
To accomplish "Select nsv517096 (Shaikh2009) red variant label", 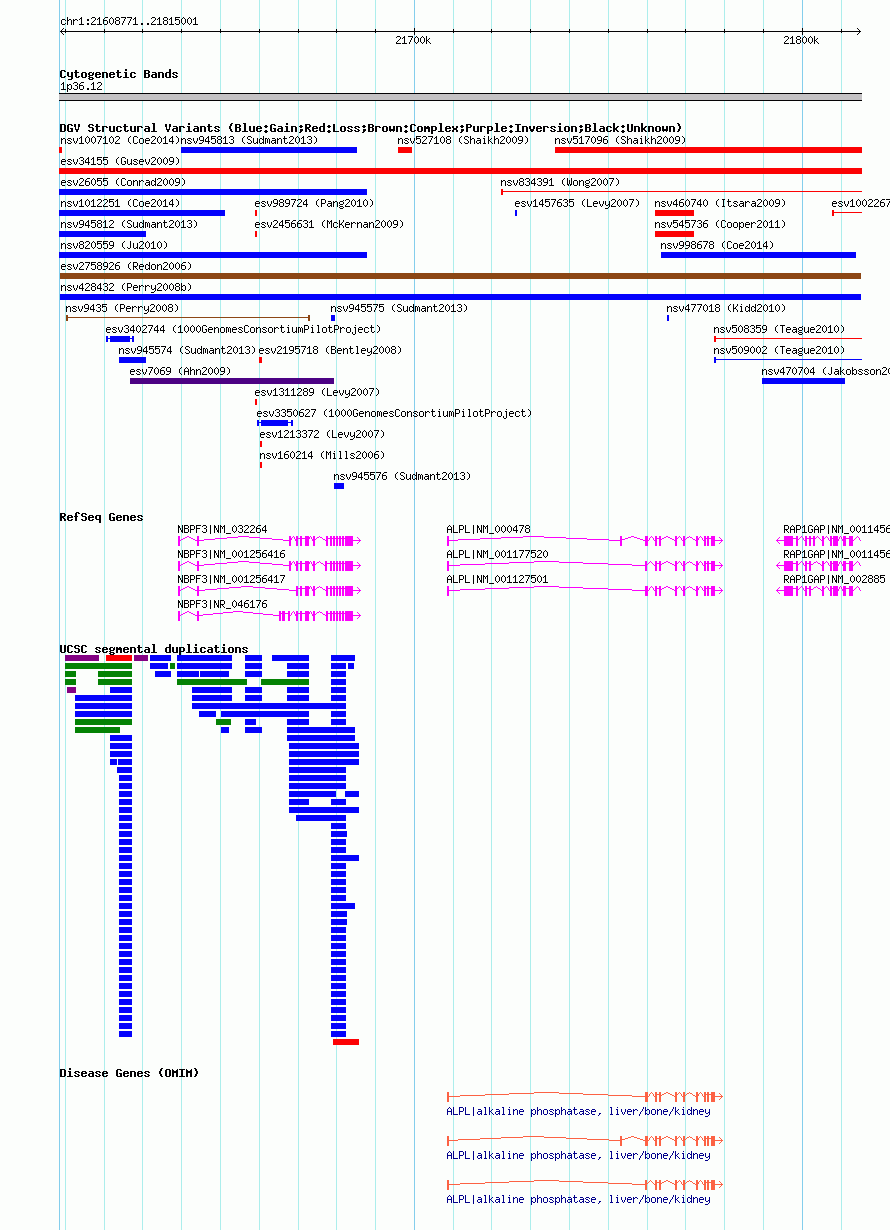I will point(620,140).
